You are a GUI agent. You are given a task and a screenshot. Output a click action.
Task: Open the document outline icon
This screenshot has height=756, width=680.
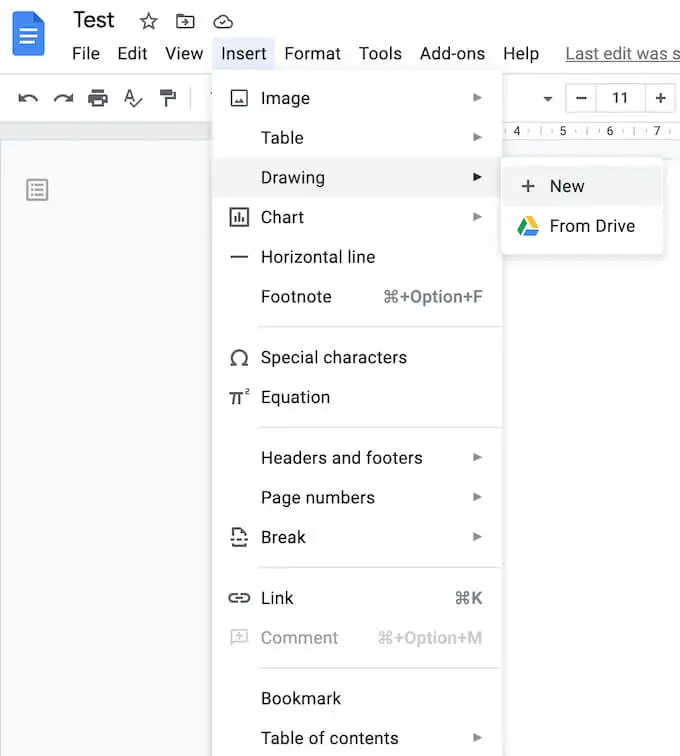click(37, 190)
